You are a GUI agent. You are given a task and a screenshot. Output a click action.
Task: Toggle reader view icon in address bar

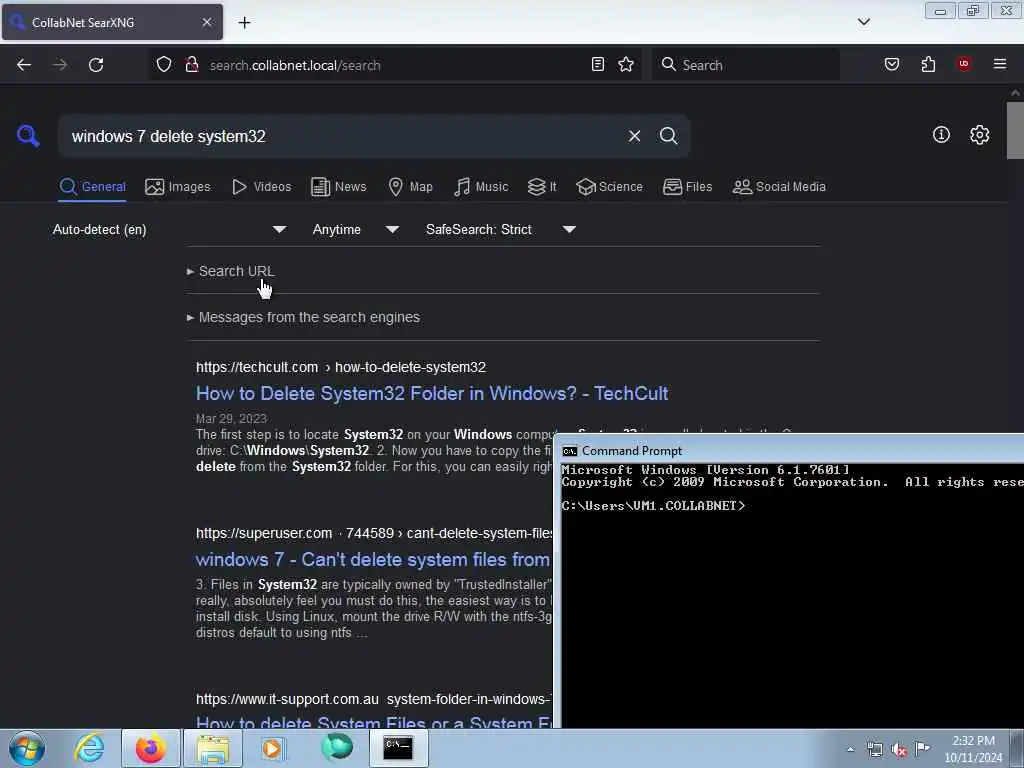[x=598, y=64]
